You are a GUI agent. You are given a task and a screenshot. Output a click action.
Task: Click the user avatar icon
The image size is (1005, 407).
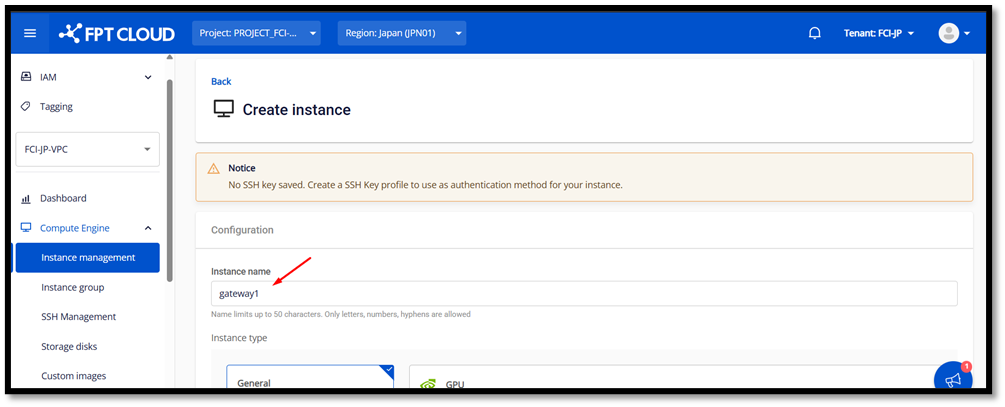tap(948, 33)
